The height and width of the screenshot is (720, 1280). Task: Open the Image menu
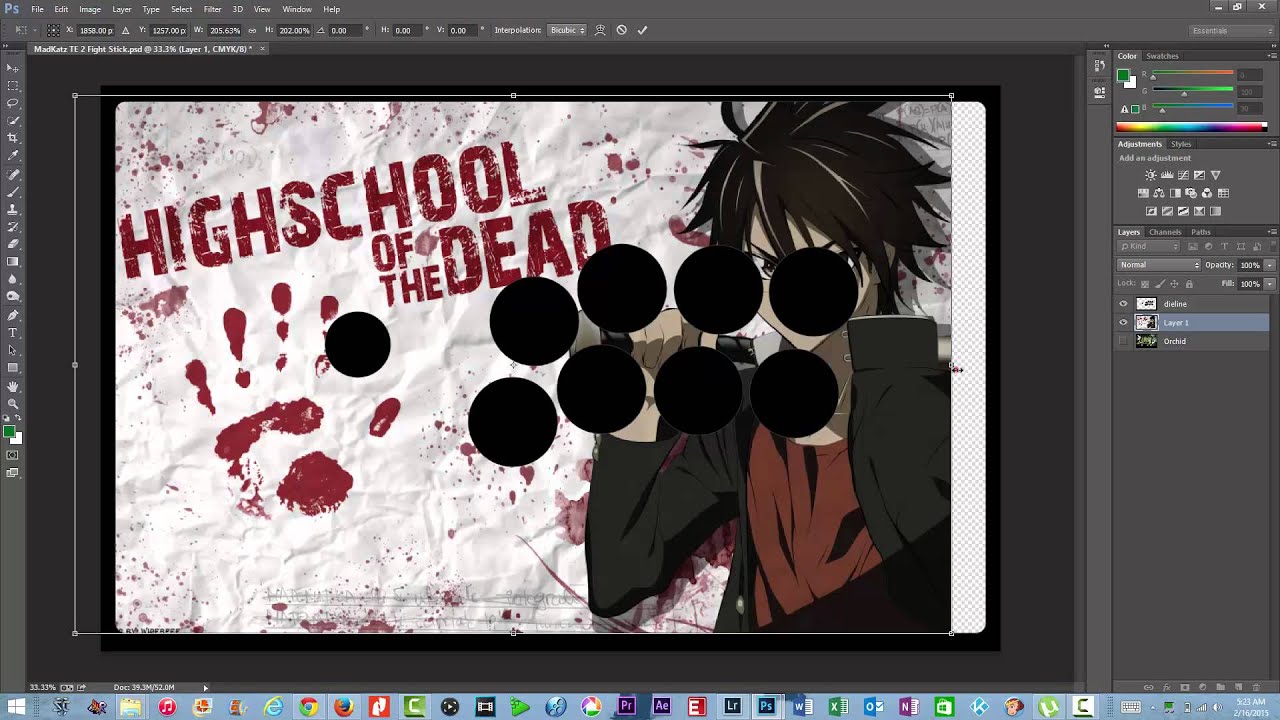coord(90,9)
